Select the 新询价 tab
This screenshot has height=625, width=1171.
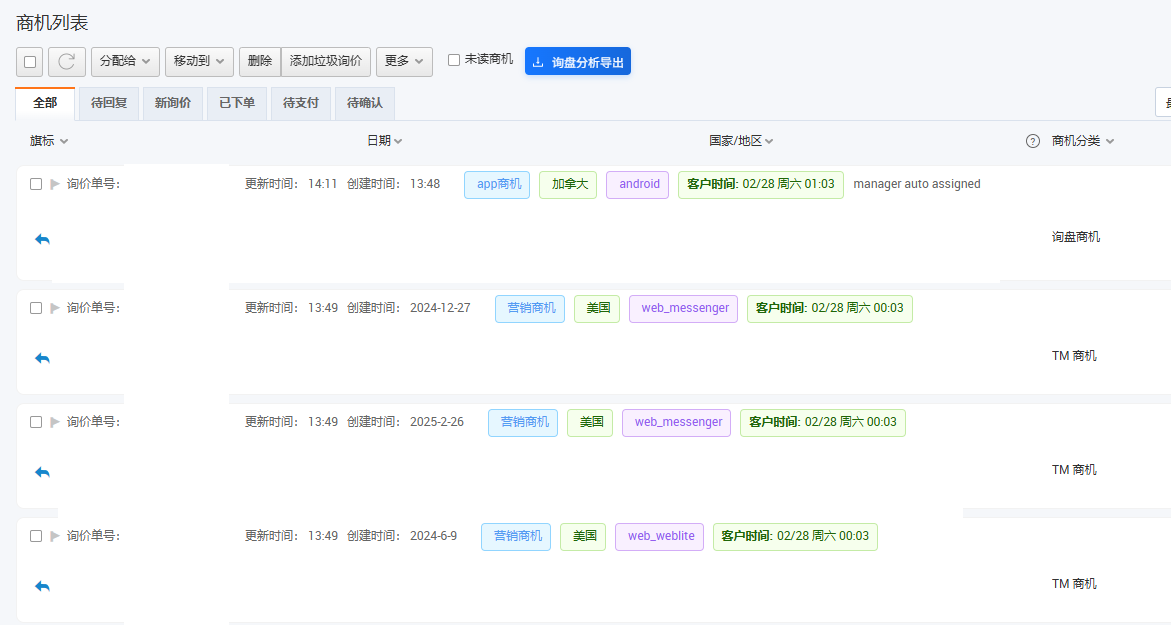173,103
